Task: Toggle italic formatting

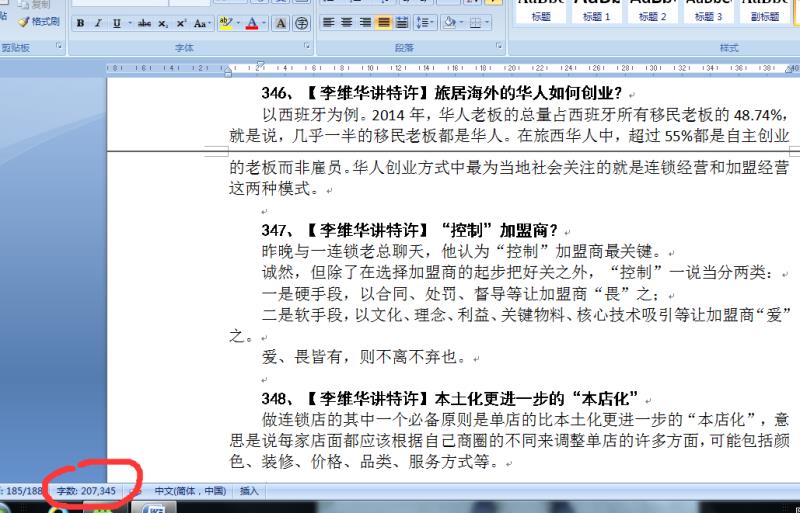Action: [x=98, y=23]
